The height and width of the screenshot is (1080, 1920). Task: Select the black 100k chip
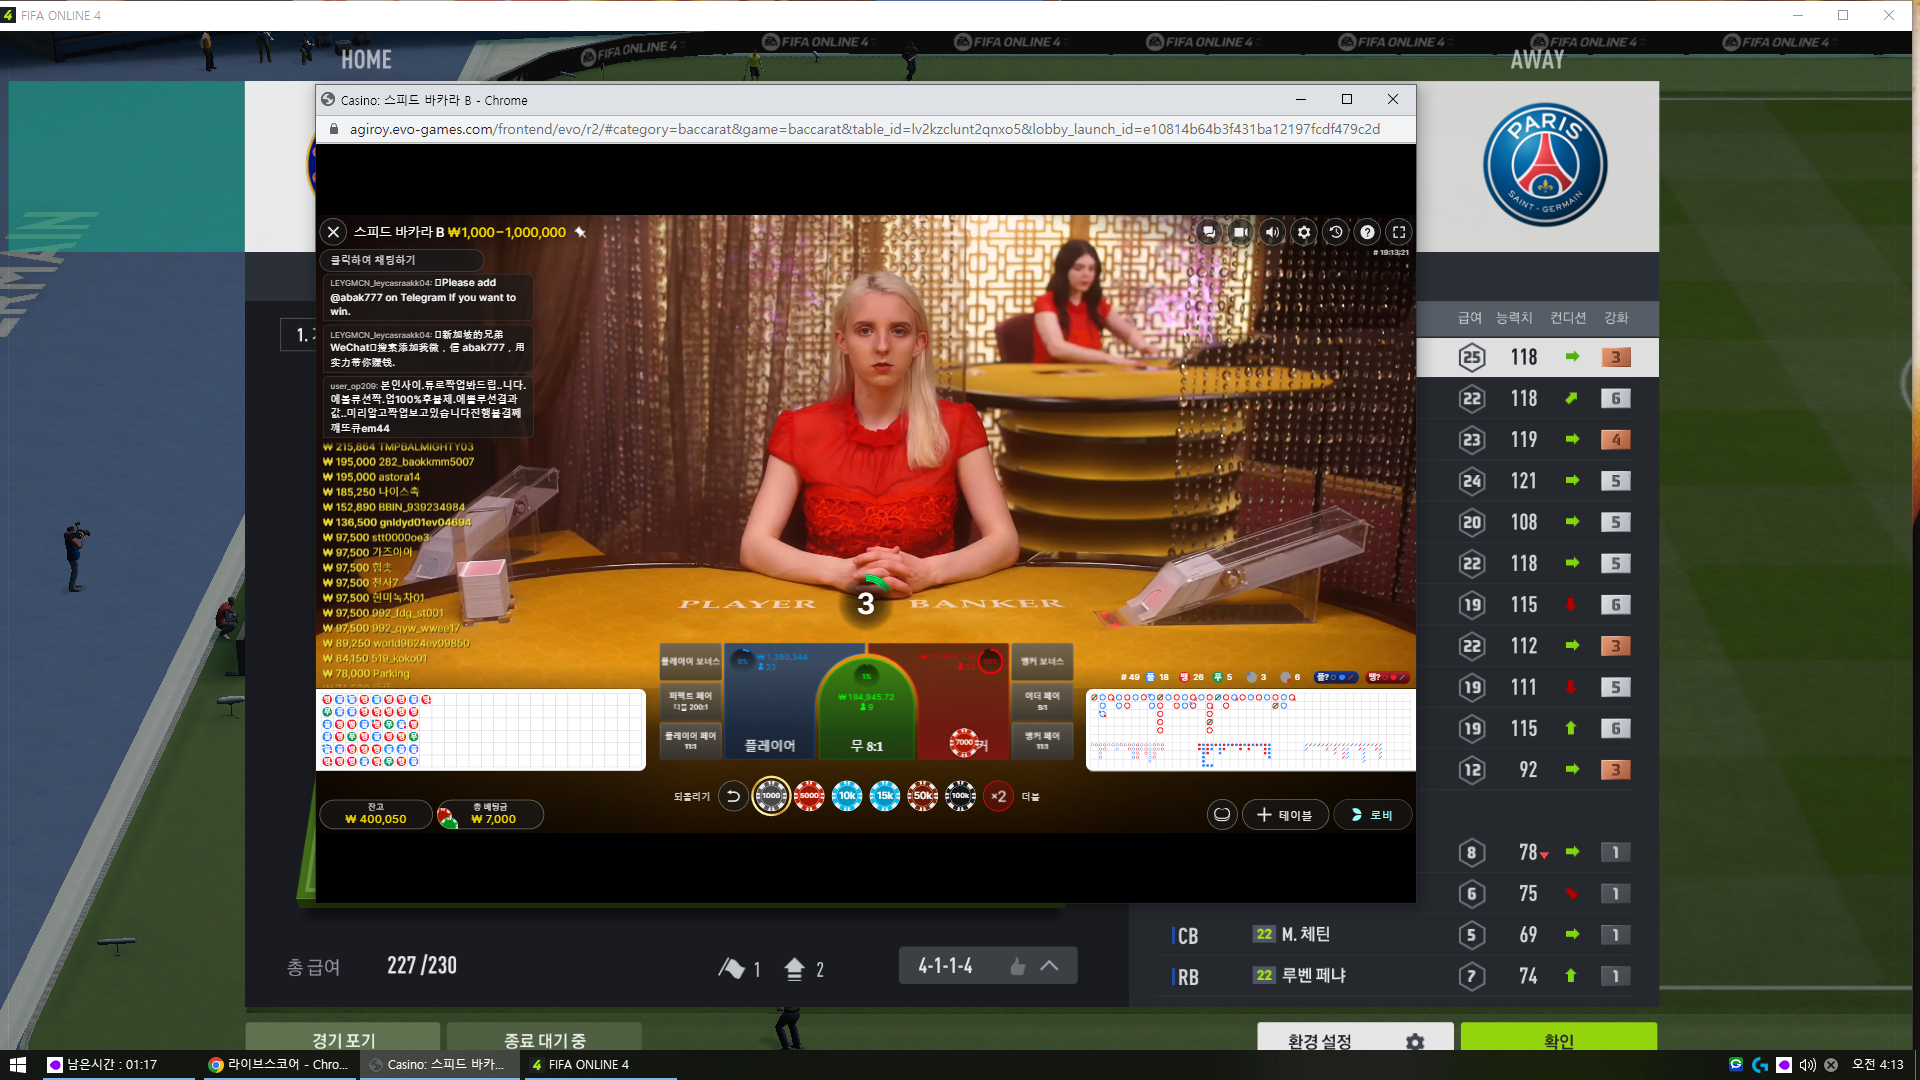tap(961, 796)
